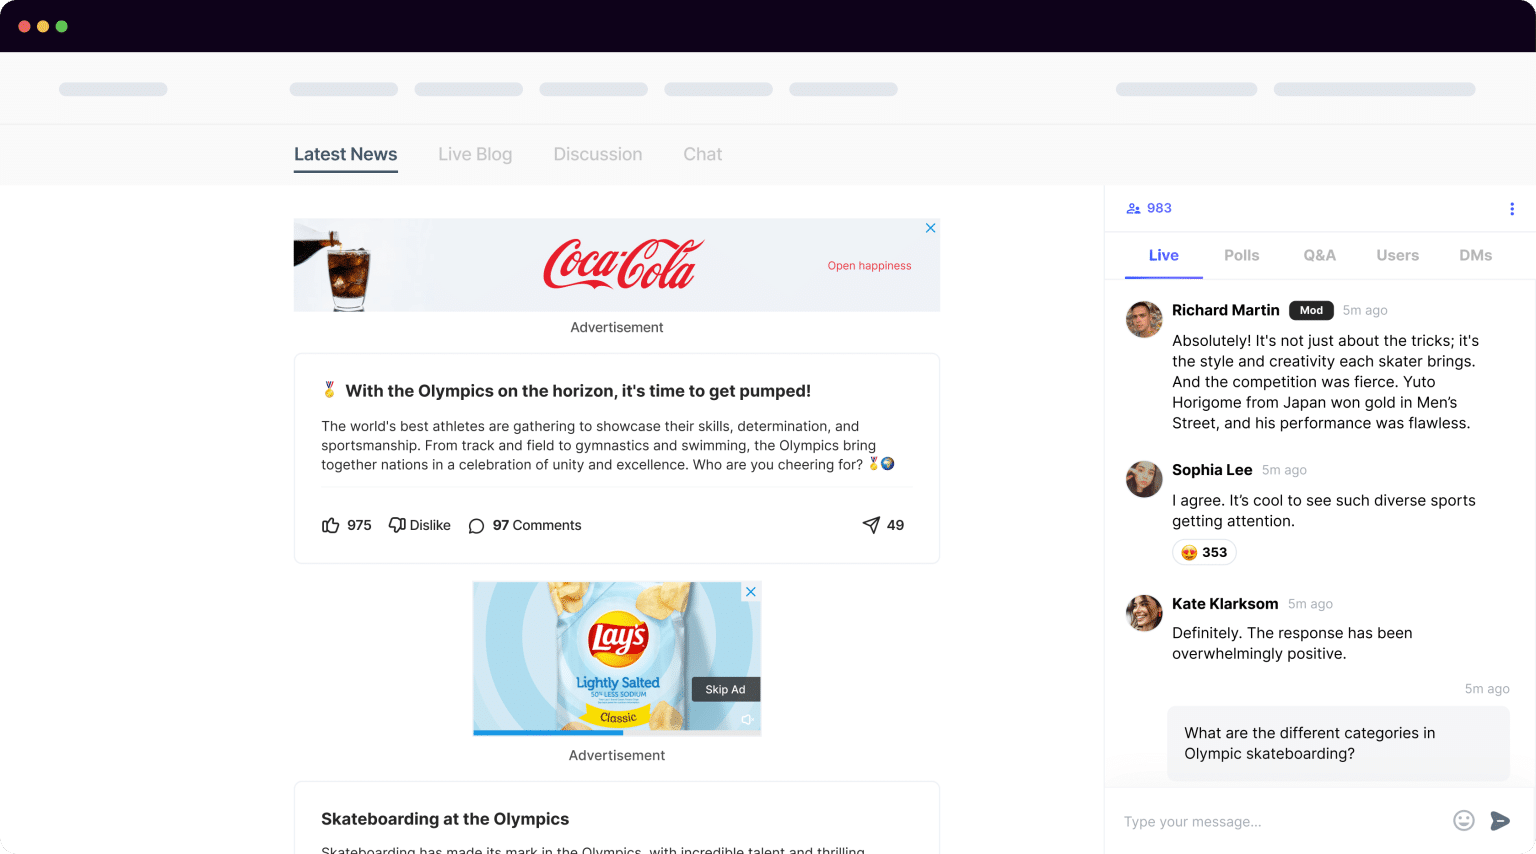Share the Olympics post via the share icon
The image size is (1536, 854).
(882, 525)
